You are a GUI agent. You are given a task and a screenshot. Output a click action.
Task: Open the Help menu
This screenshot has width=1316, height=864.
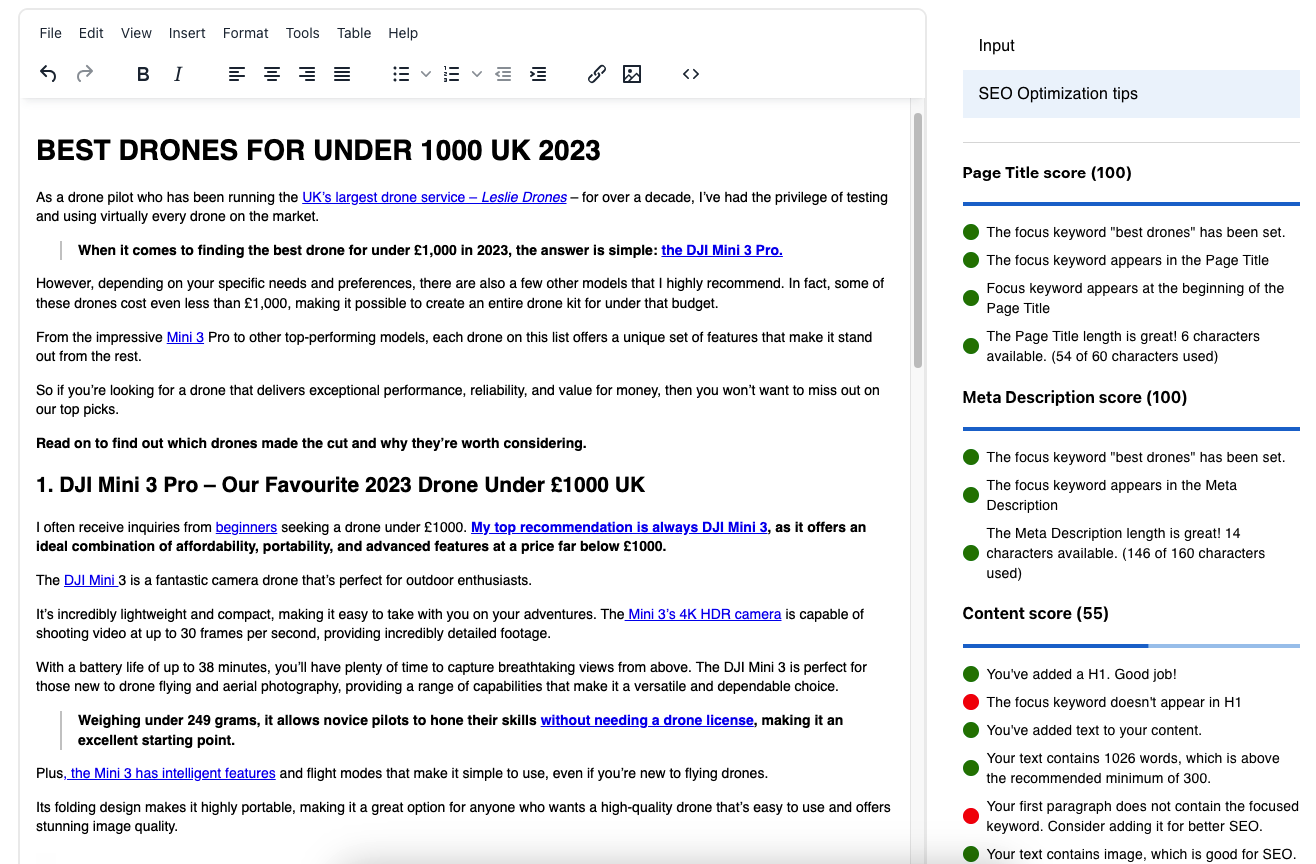[403, 33]
